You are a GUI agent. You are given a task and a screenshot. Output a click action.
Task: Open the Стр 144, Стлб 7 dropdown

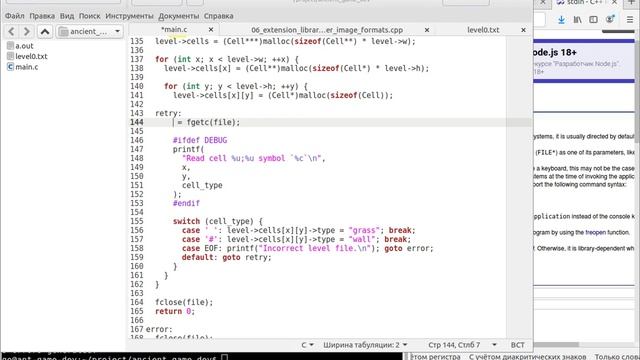tap(462, 345)
